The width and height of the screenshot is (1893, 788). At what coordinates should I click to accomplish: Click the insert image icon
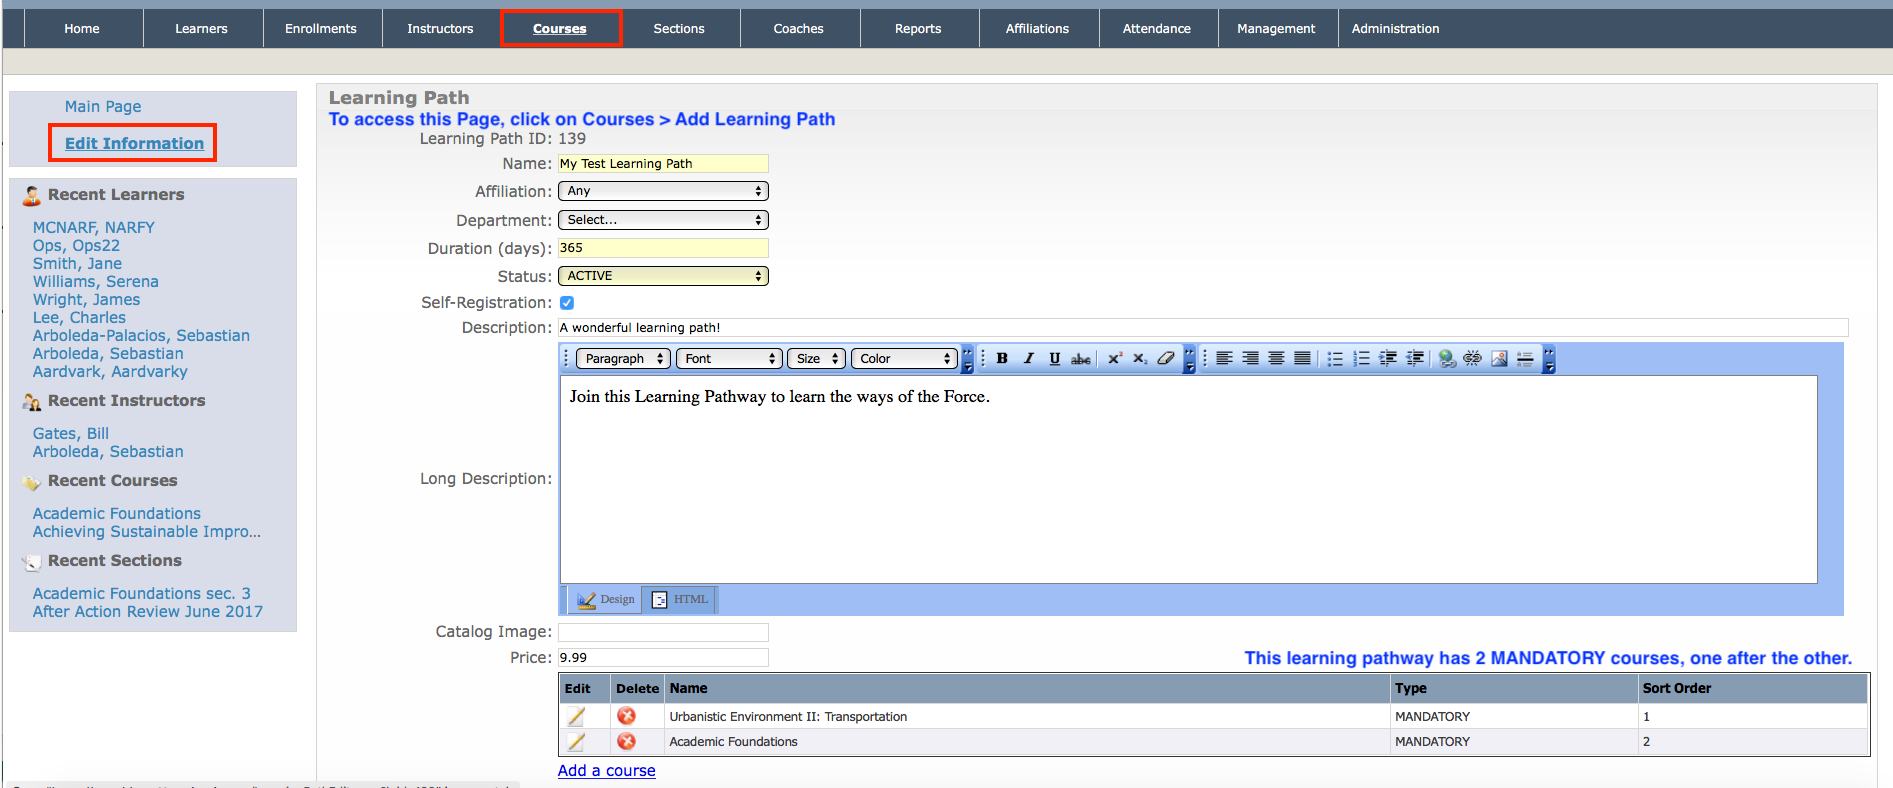[1499, 359]
